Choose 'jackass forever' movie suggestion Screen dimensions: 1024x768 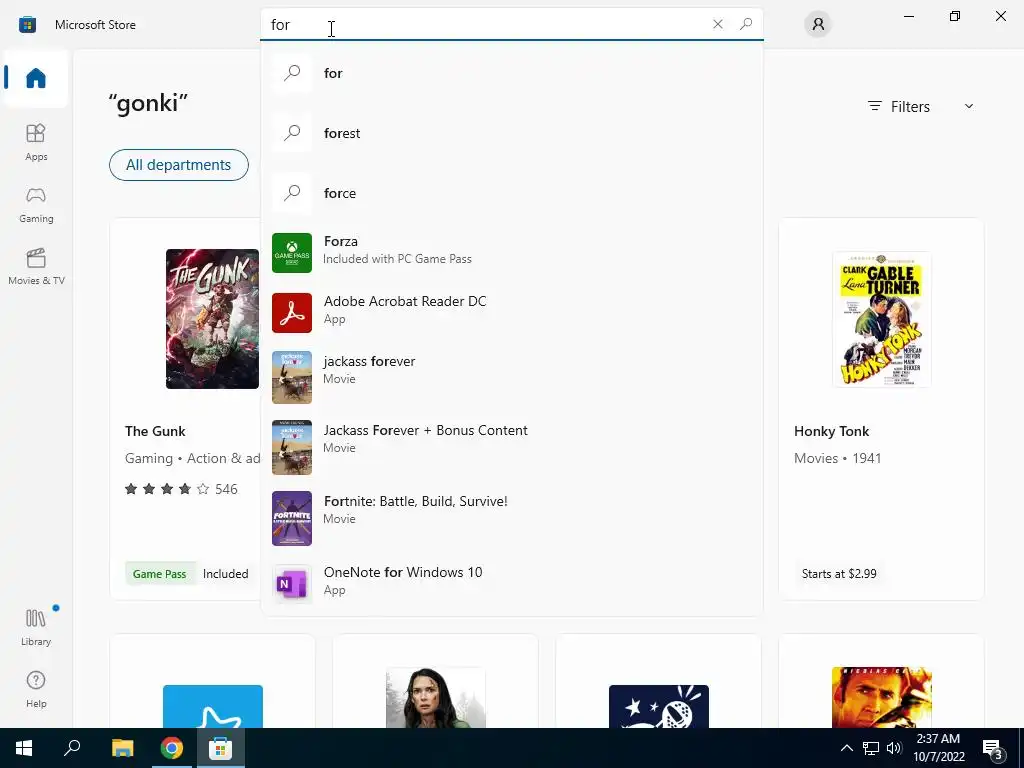point(511,377)
